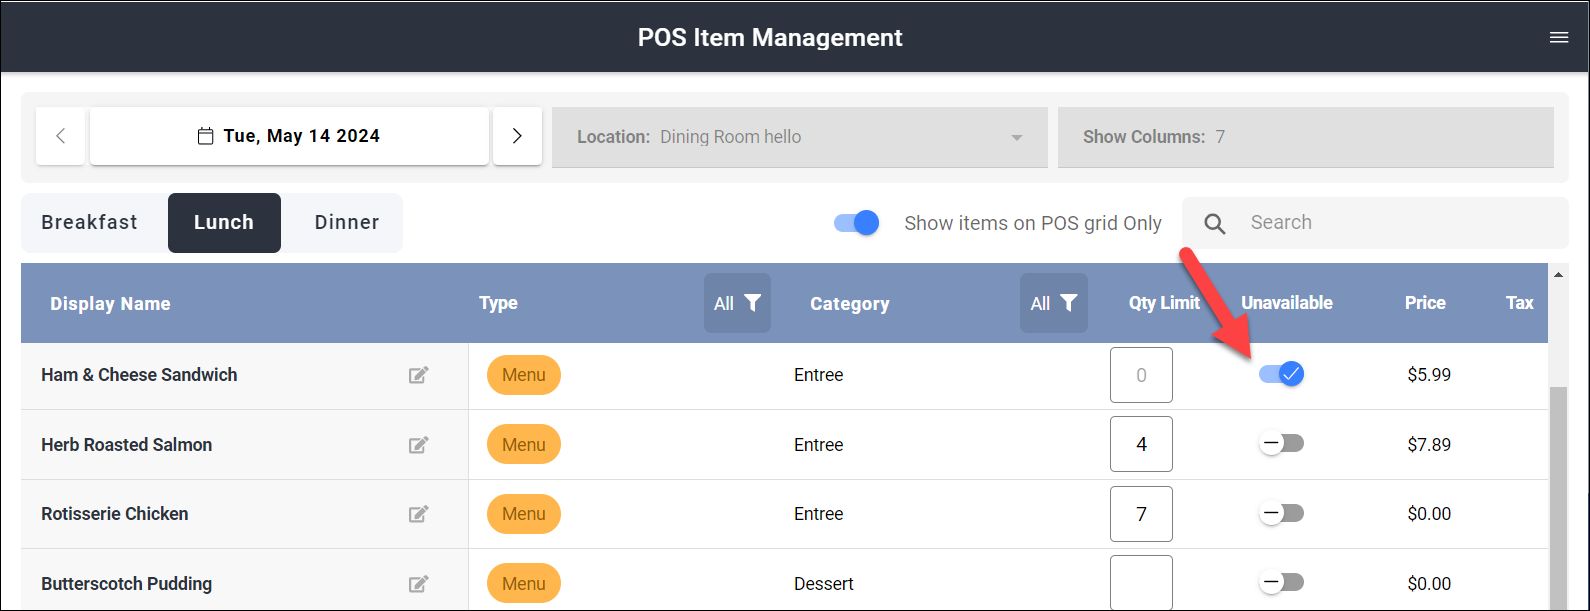Switch to the Dinner tab
The width and height of the screenshot is (1590, 611).
347,222
